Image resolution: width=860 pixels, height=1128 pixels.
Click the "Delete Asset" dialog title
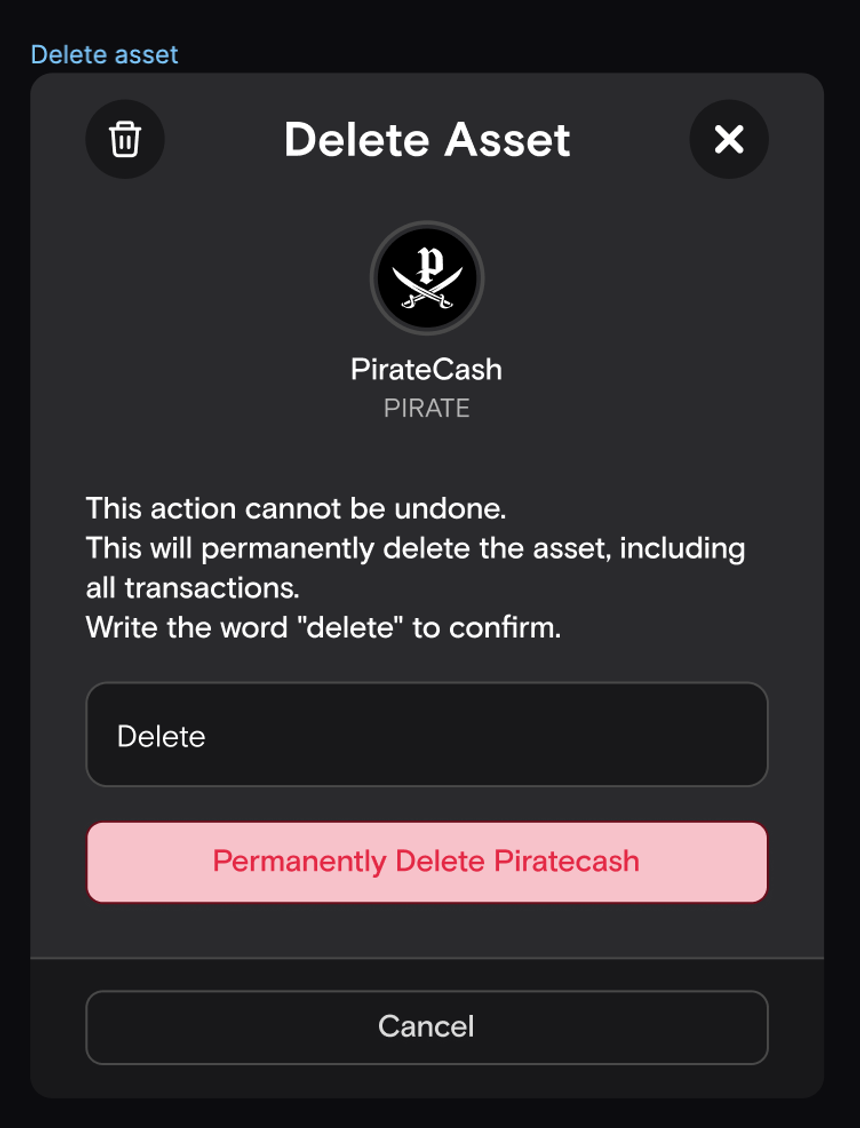[x=427, y=139]
